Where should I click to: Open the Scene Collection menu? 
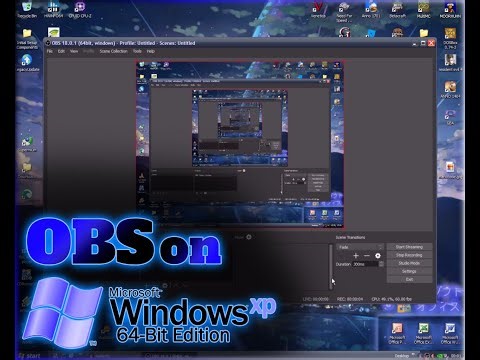click(x=114, y=51)
